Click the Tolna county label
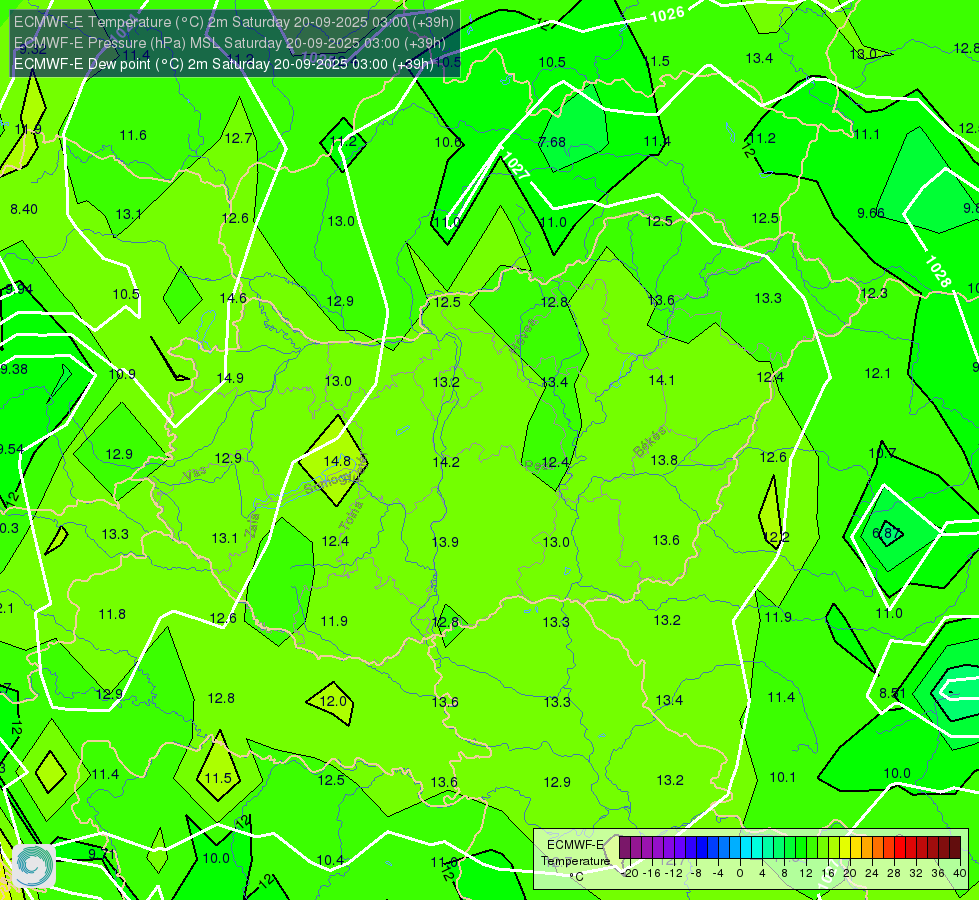 (351, 515)
